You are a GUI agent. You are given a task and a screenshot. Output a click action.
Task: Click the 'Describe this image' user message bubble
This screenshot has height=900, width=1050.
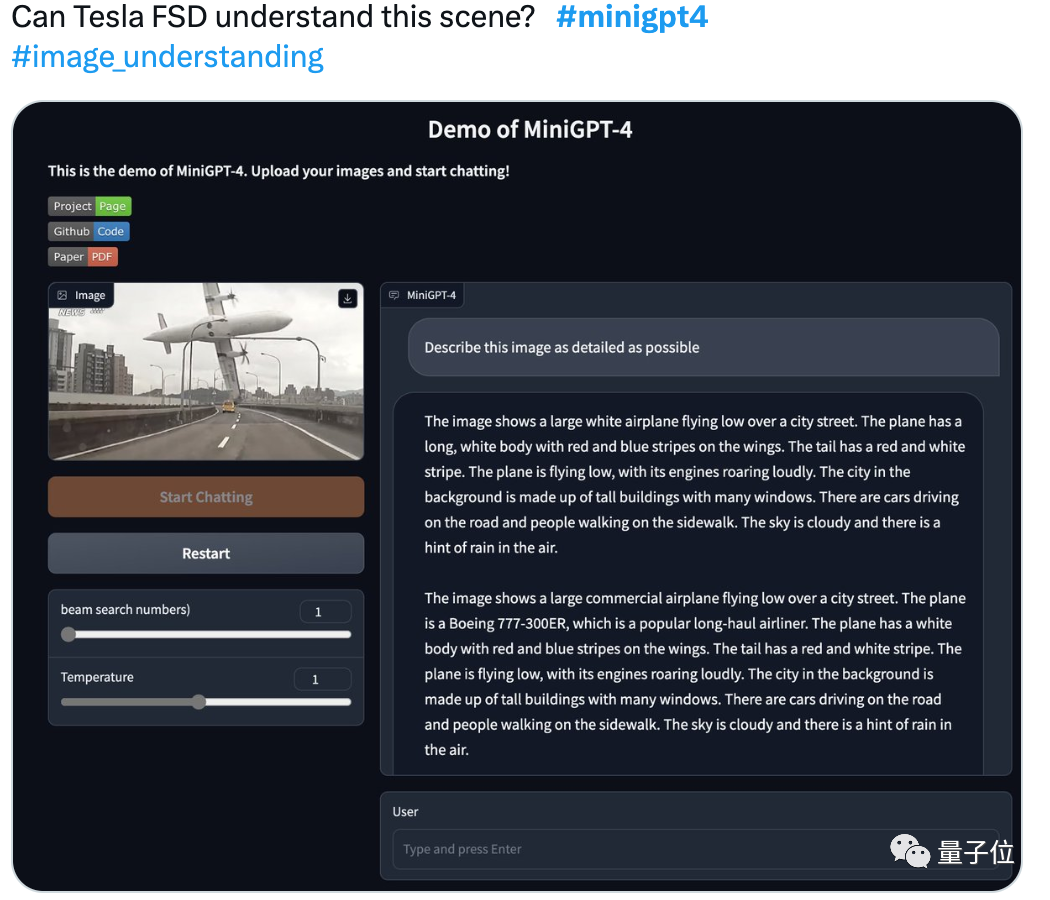pyautogui.click(x=704, y=348)
